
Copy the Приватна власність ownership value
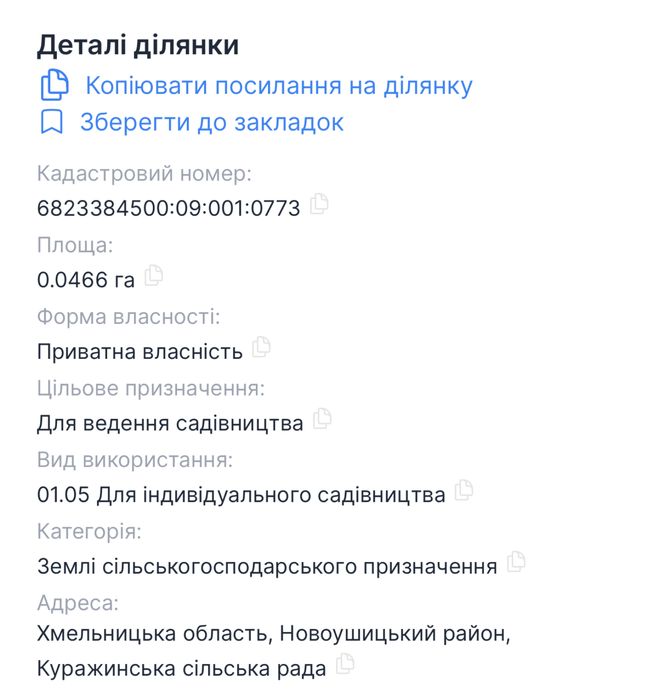coord(262,347)
